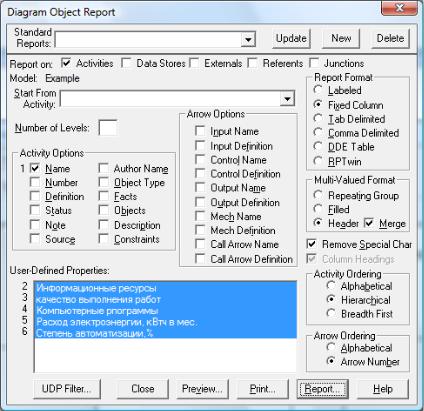
Task: Select property 'Расход электроэнергии, кВтч в мес.'
Action: pos(165,322)
